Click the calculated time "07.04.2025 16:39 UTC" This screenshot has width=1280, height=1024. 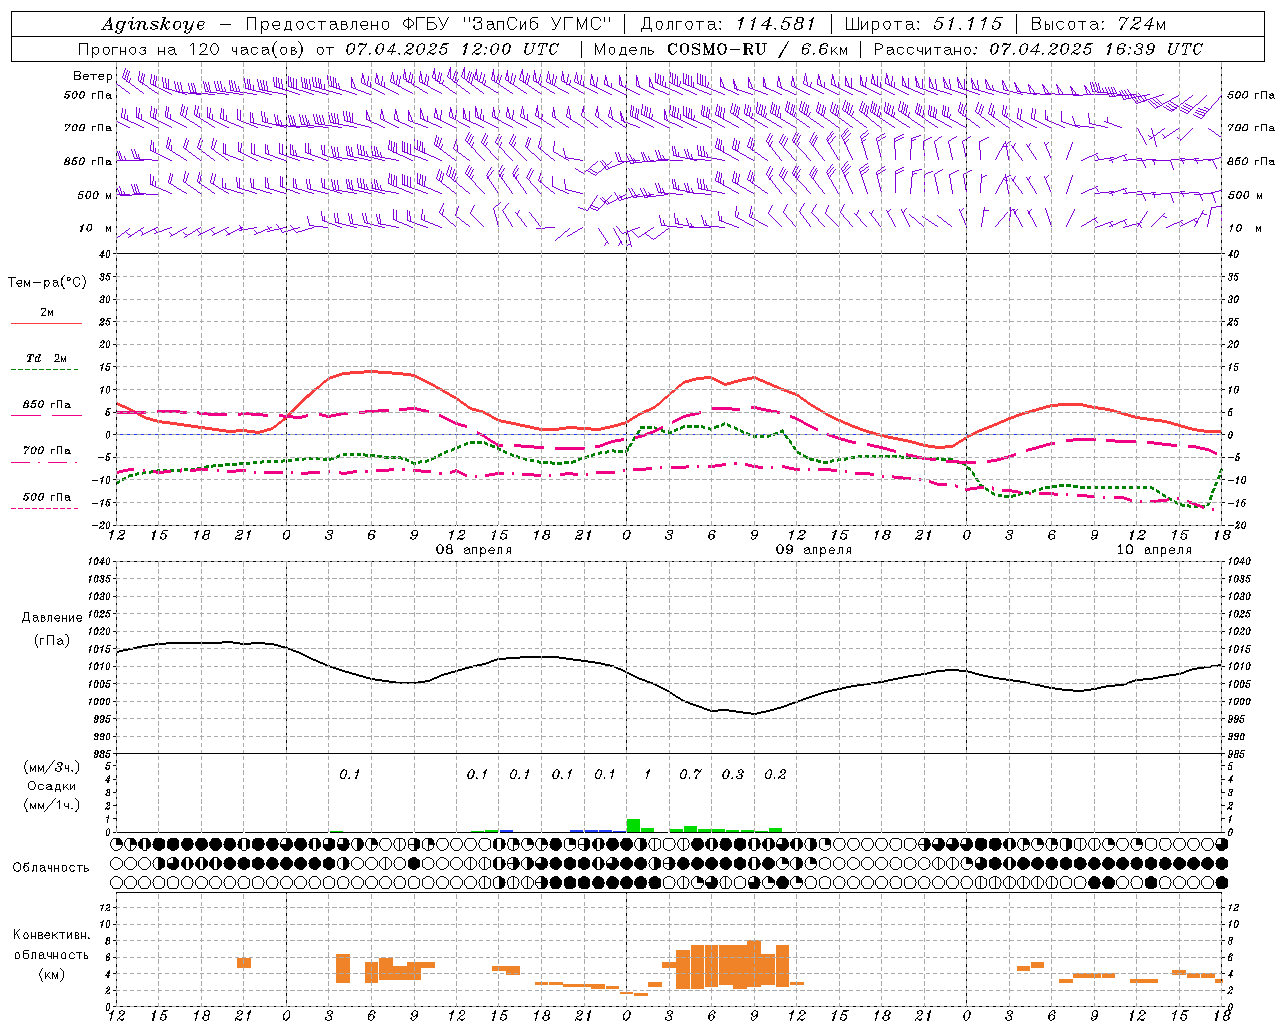[1096, 49]
